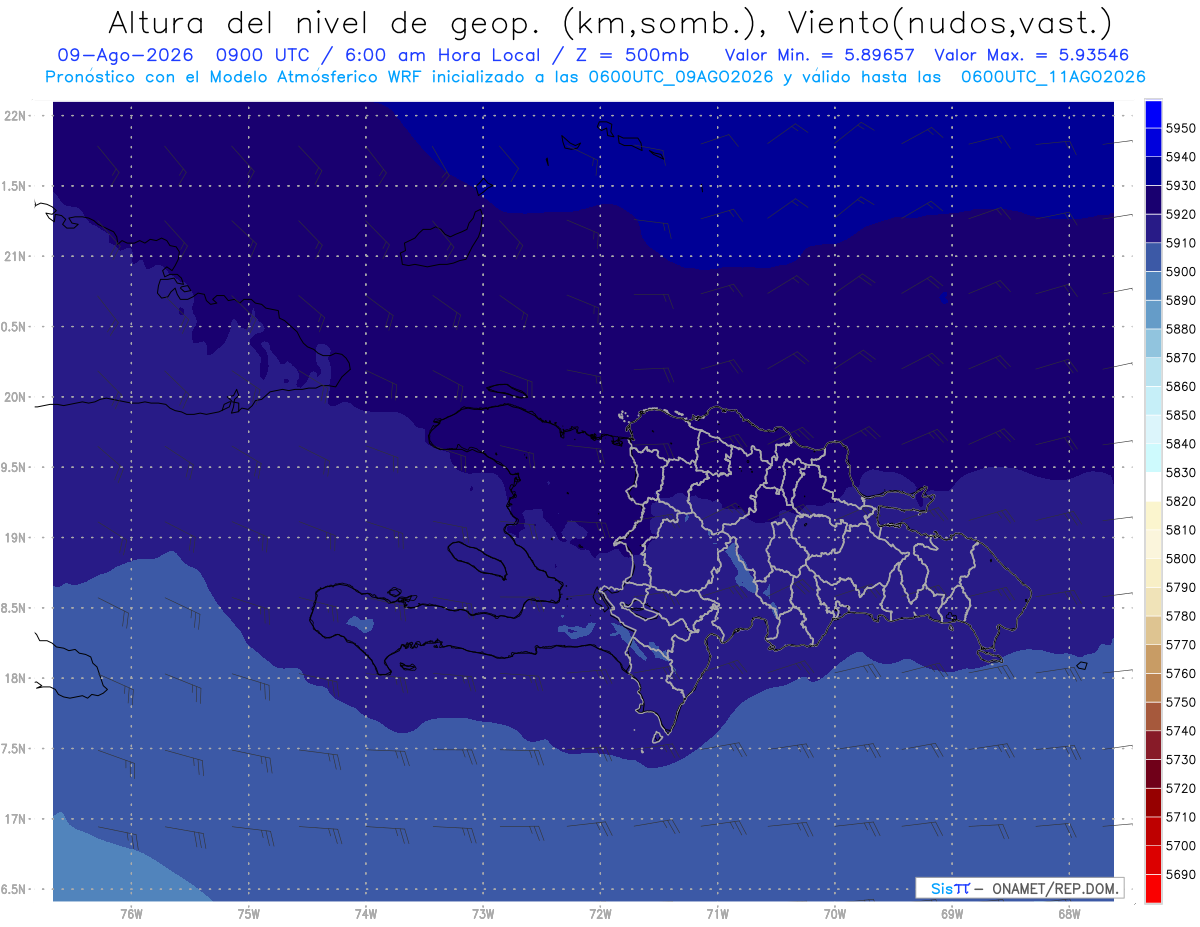The image size is (1200, 927).
Task: Click the '70W' longitude axis label
Action: pos(835,913)
